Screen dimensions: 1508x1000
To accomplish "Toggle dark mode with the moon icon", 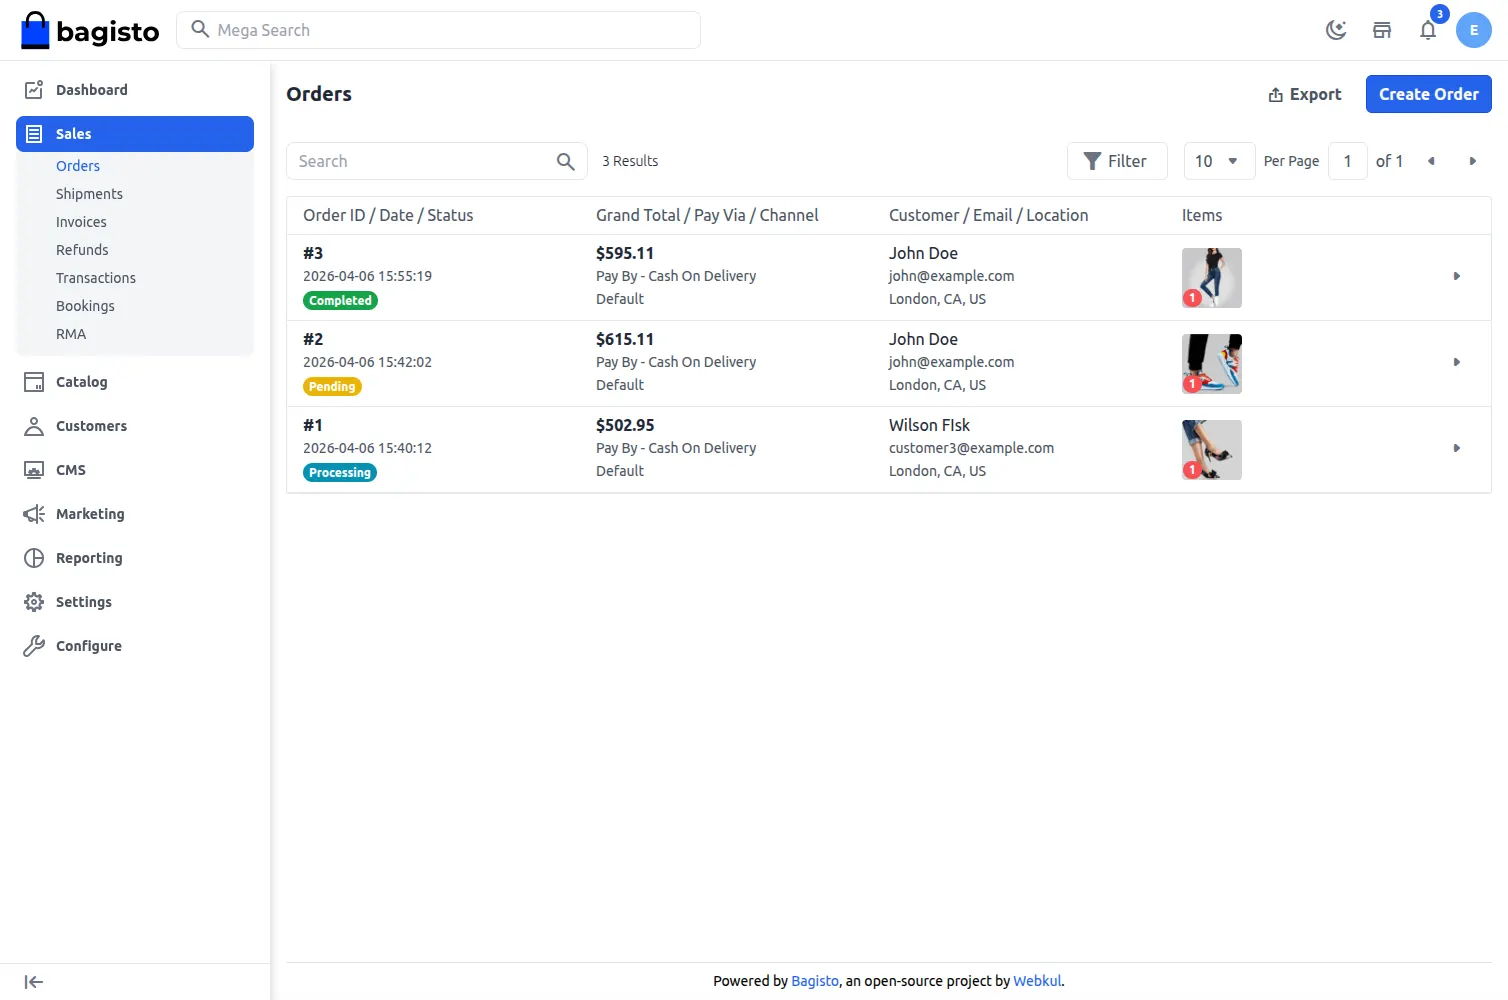I will tap(1336, 30).
